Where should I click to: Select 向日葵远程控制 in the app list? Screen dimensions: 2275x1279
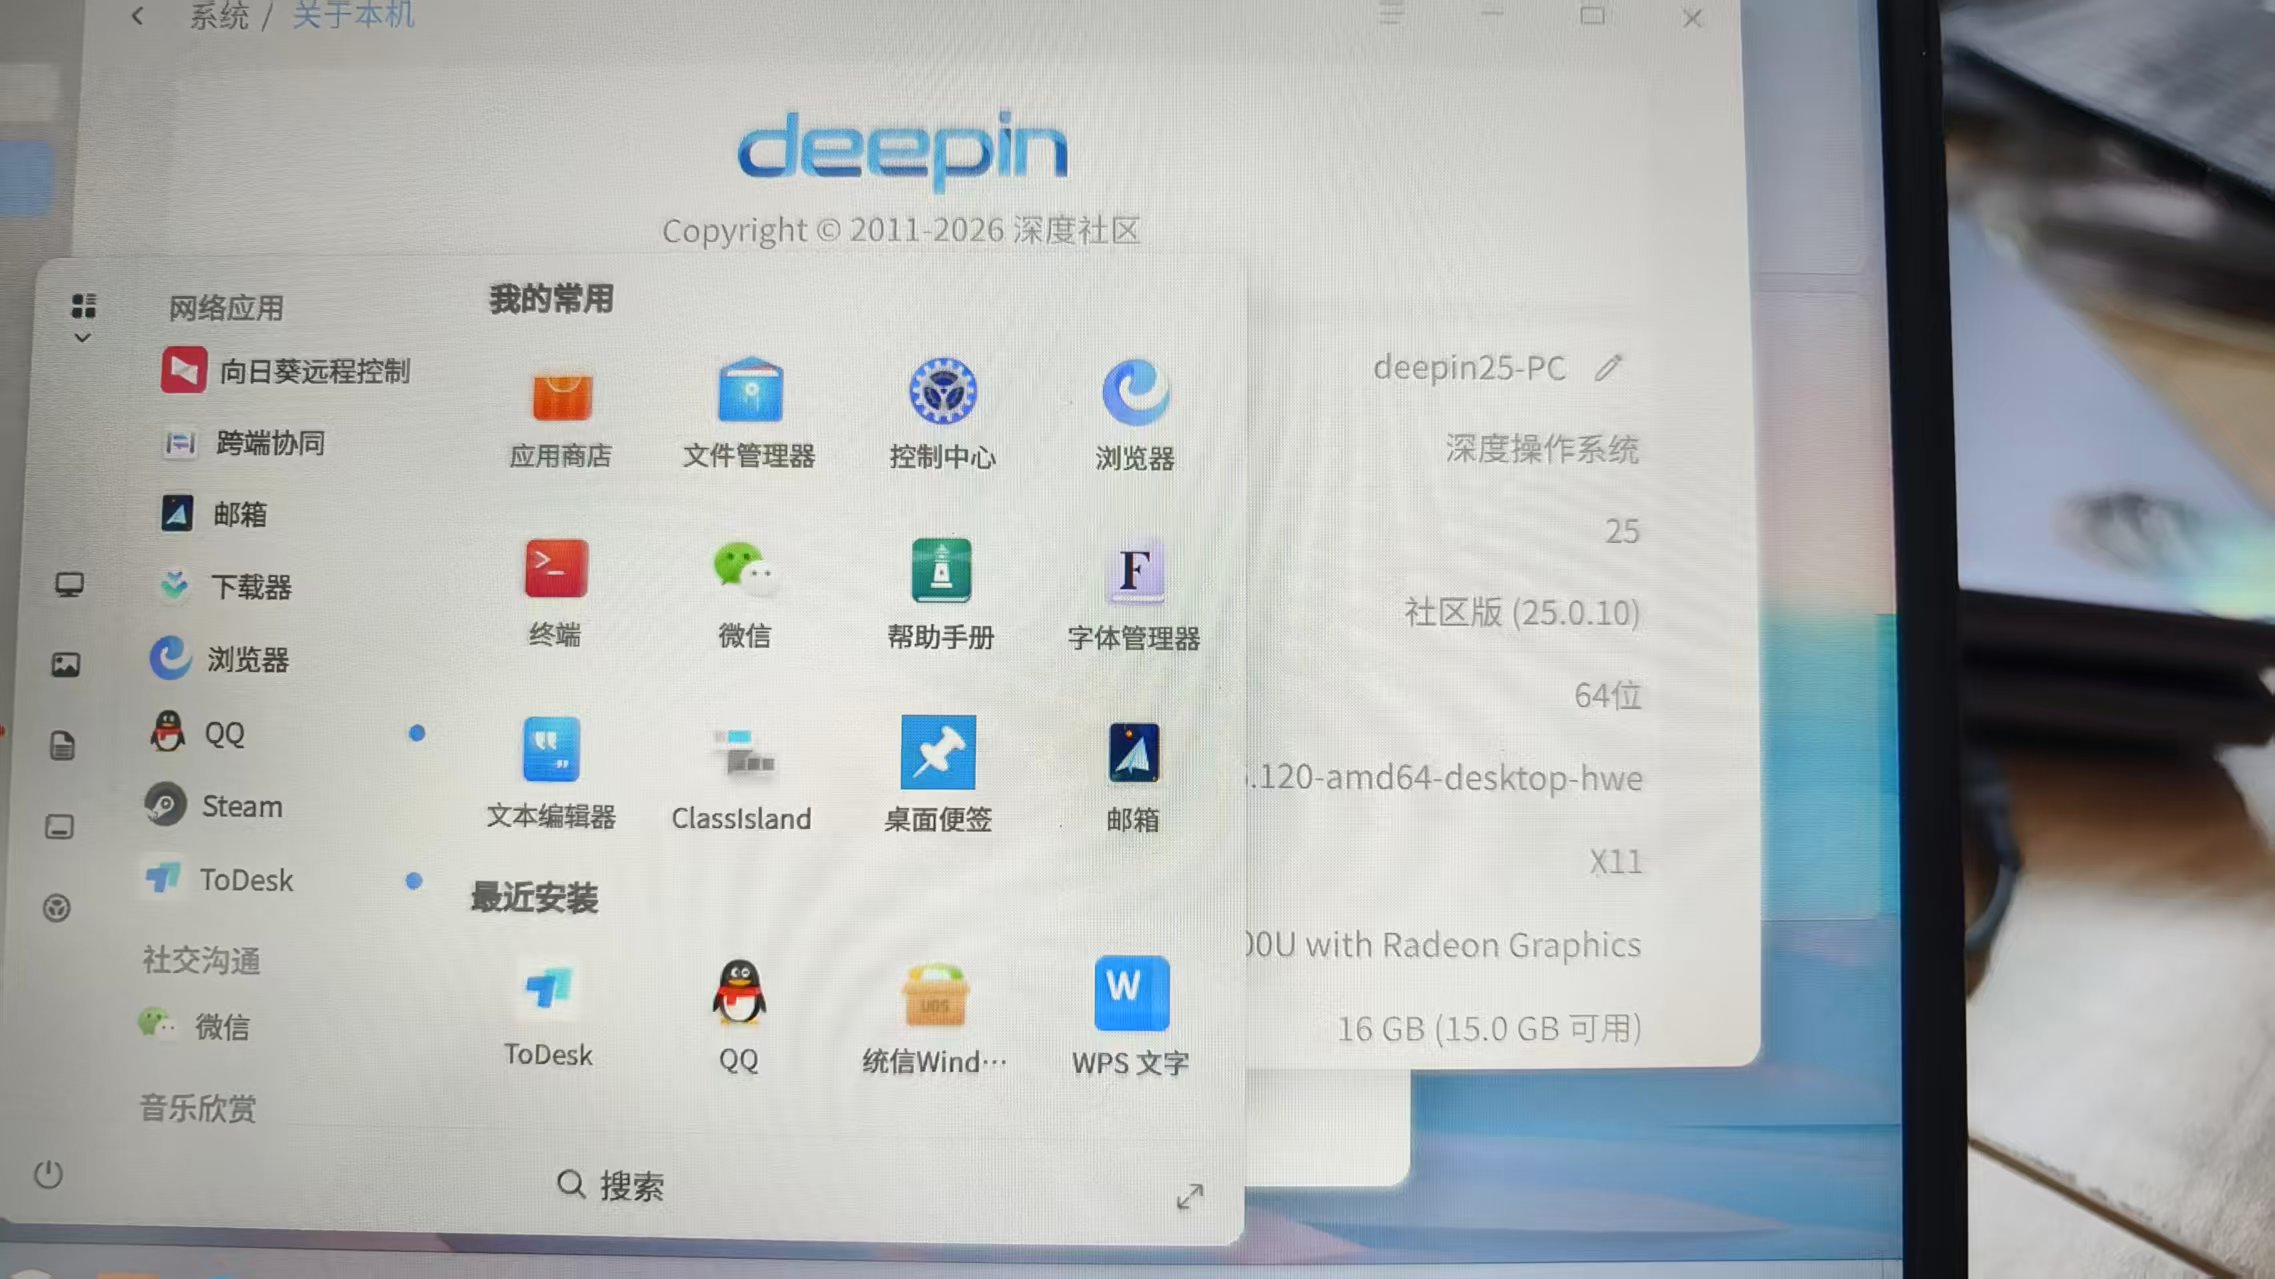[x=313, y=371]
